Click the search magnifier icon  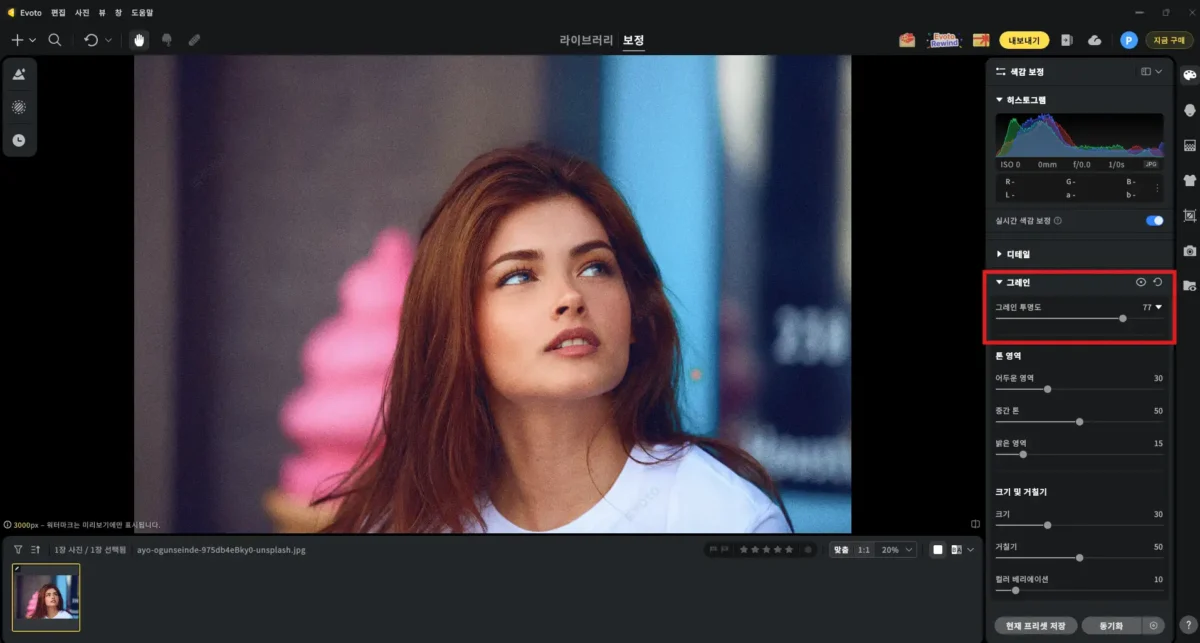(x=55, y=40)
